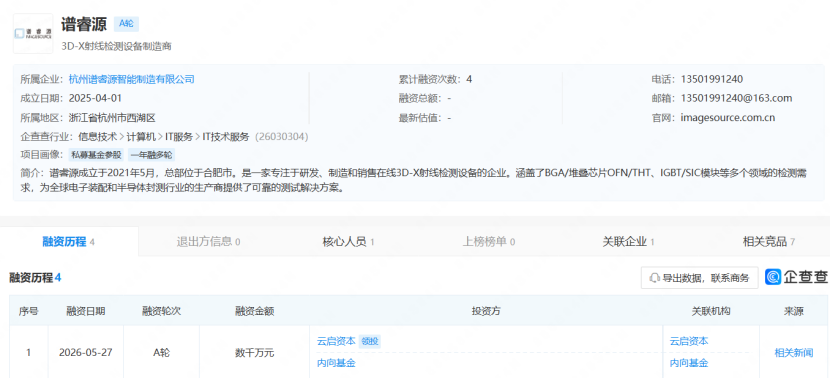This screenshot has width=830, height=379.
Task: Click the 谱睿源 company logo thumbnail
Action: coord(33,33)
